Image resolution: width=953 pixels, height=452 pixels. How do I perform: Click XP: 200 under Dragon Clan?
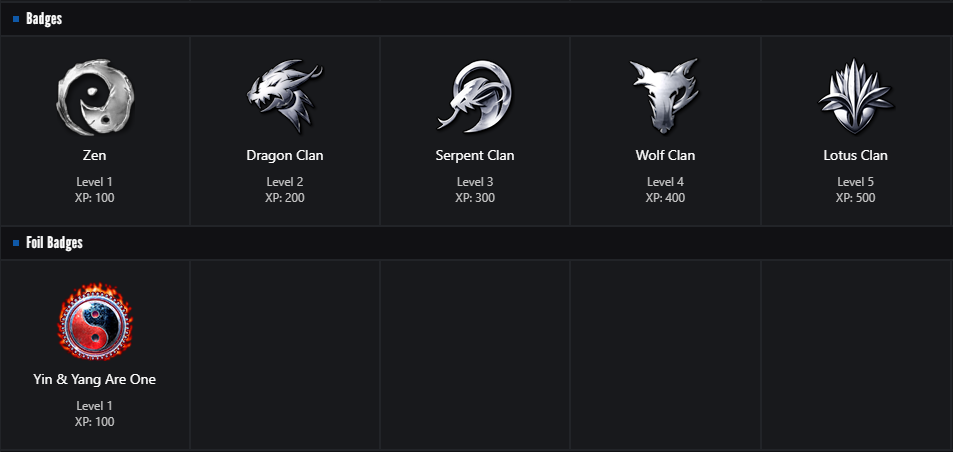285,198
